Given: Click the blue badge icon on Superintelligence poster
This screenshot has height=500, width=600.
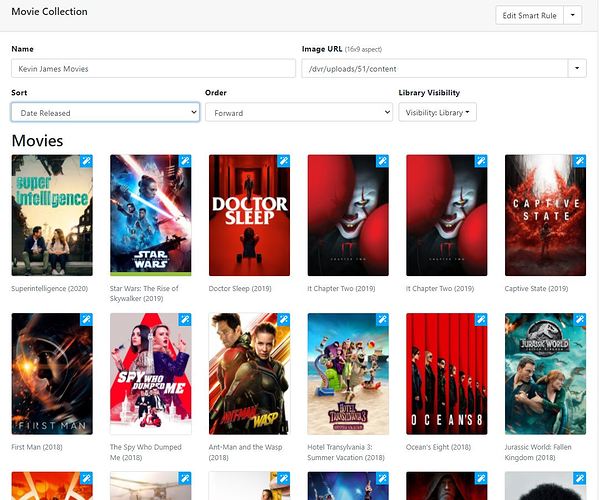Looking at the screenshot, I should point(87,160).
